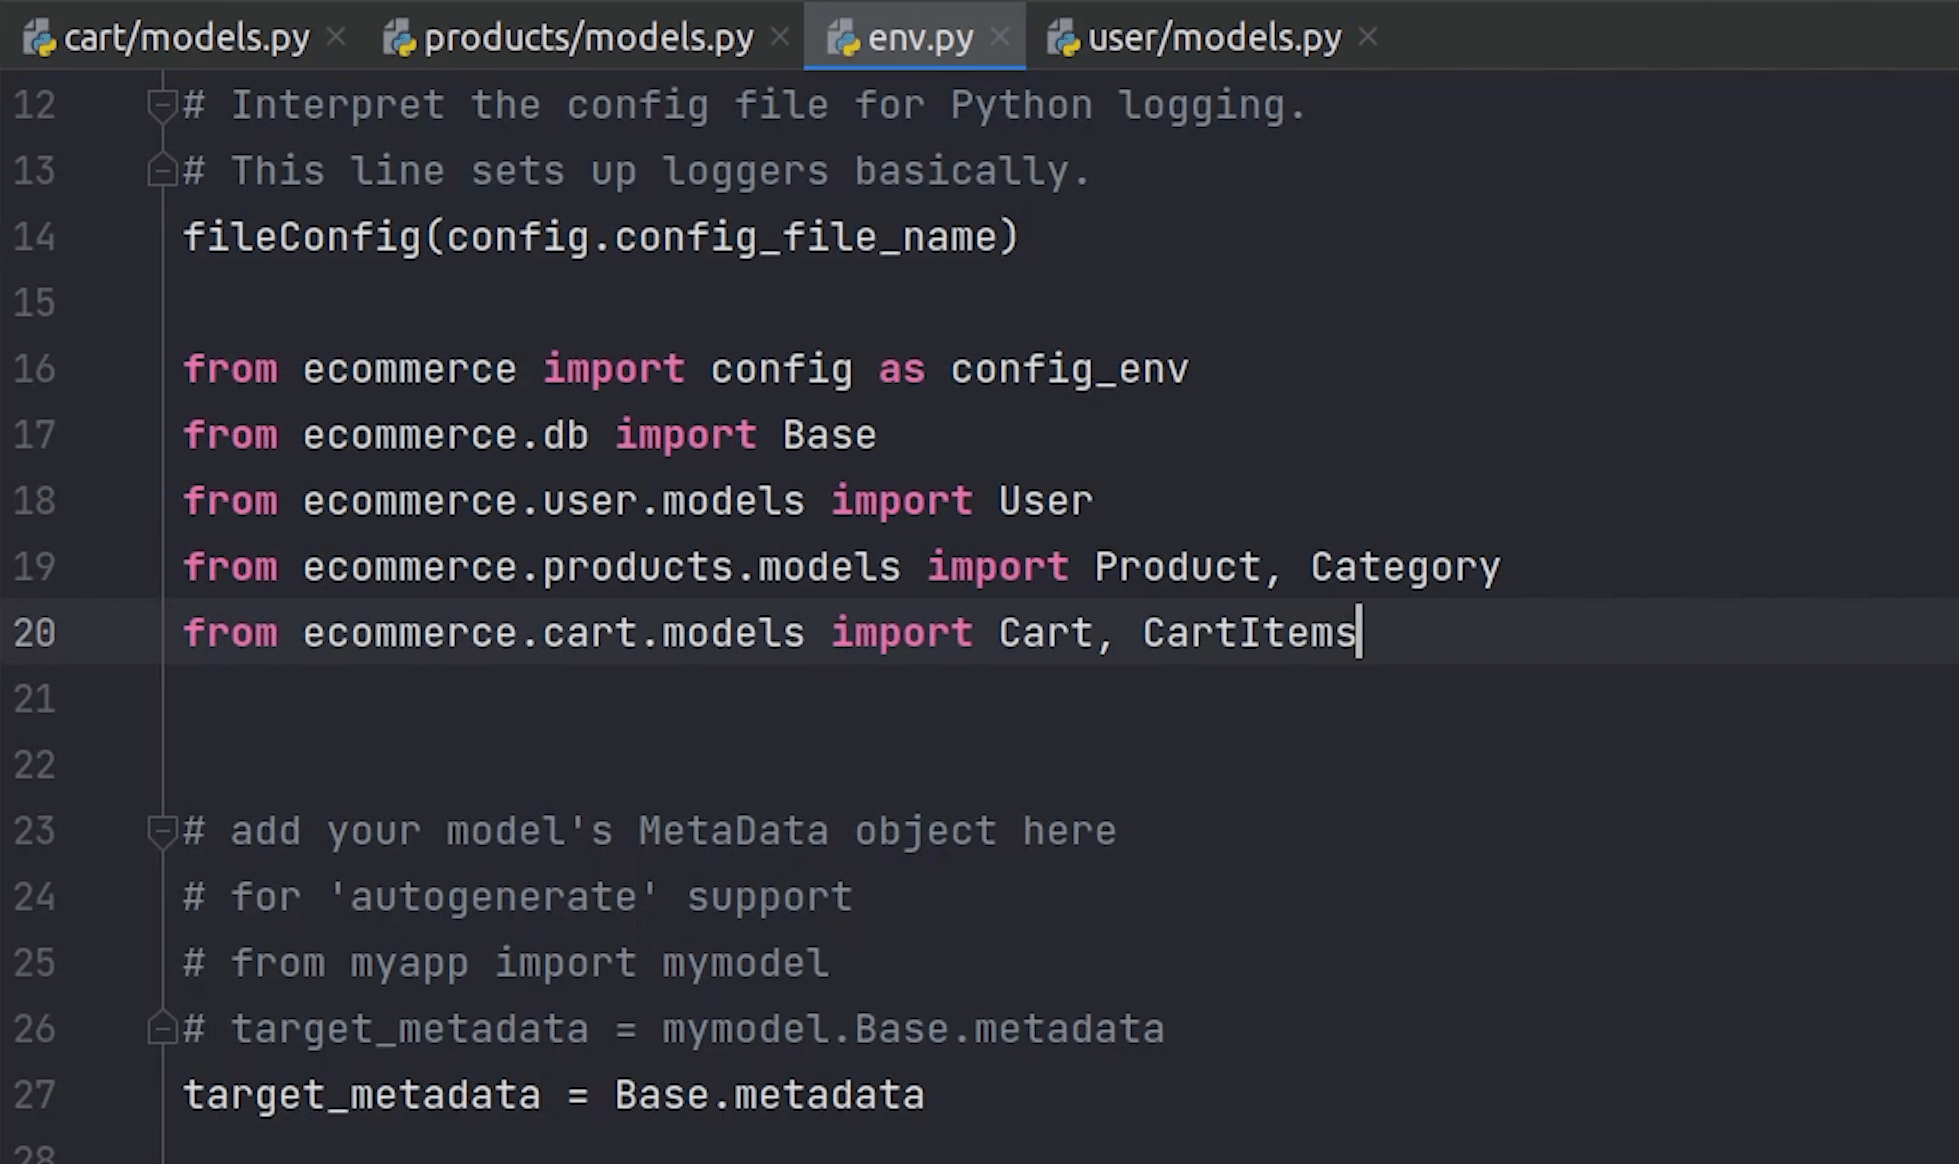Click line number 16 in gutter
Viewport: 1959px width, 1164px height.
click(35, 369)
